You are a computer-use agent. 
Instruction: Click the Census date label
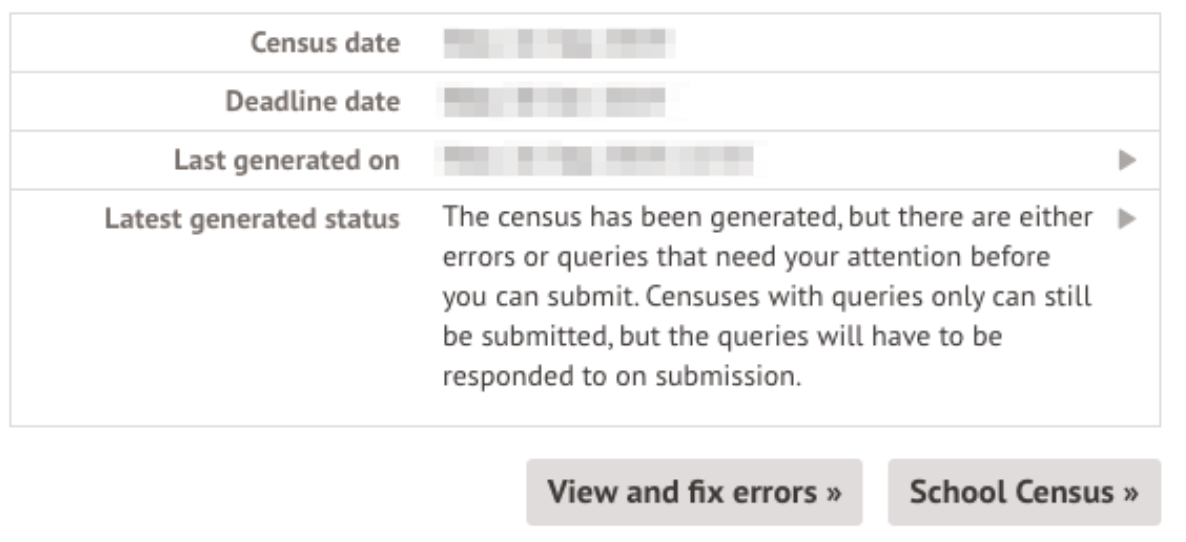coord(325,44)
